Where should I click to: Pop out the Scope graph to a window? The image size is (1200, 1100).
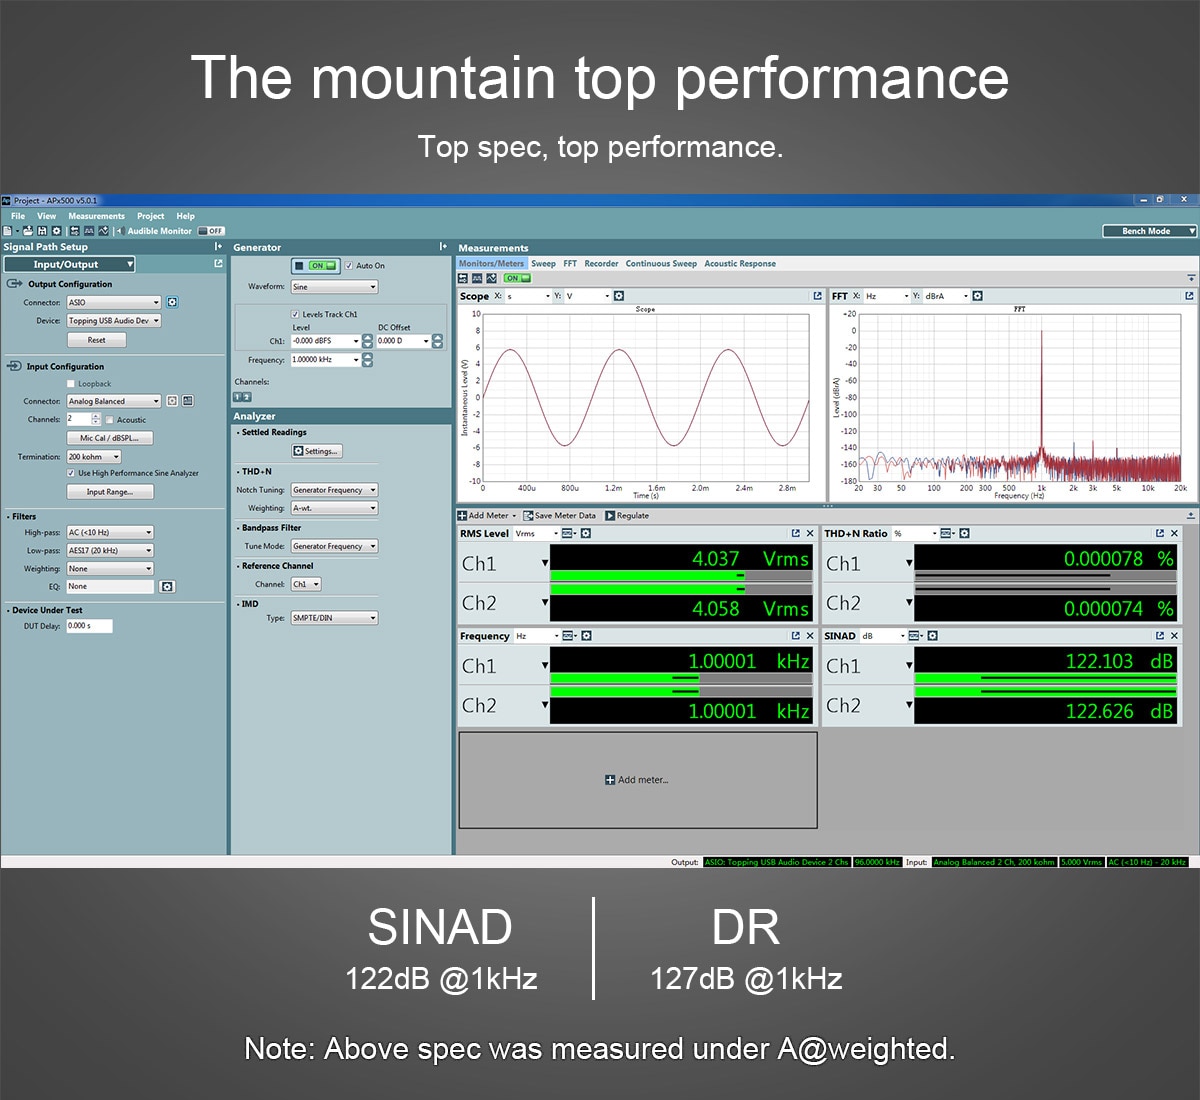[817, 295]
